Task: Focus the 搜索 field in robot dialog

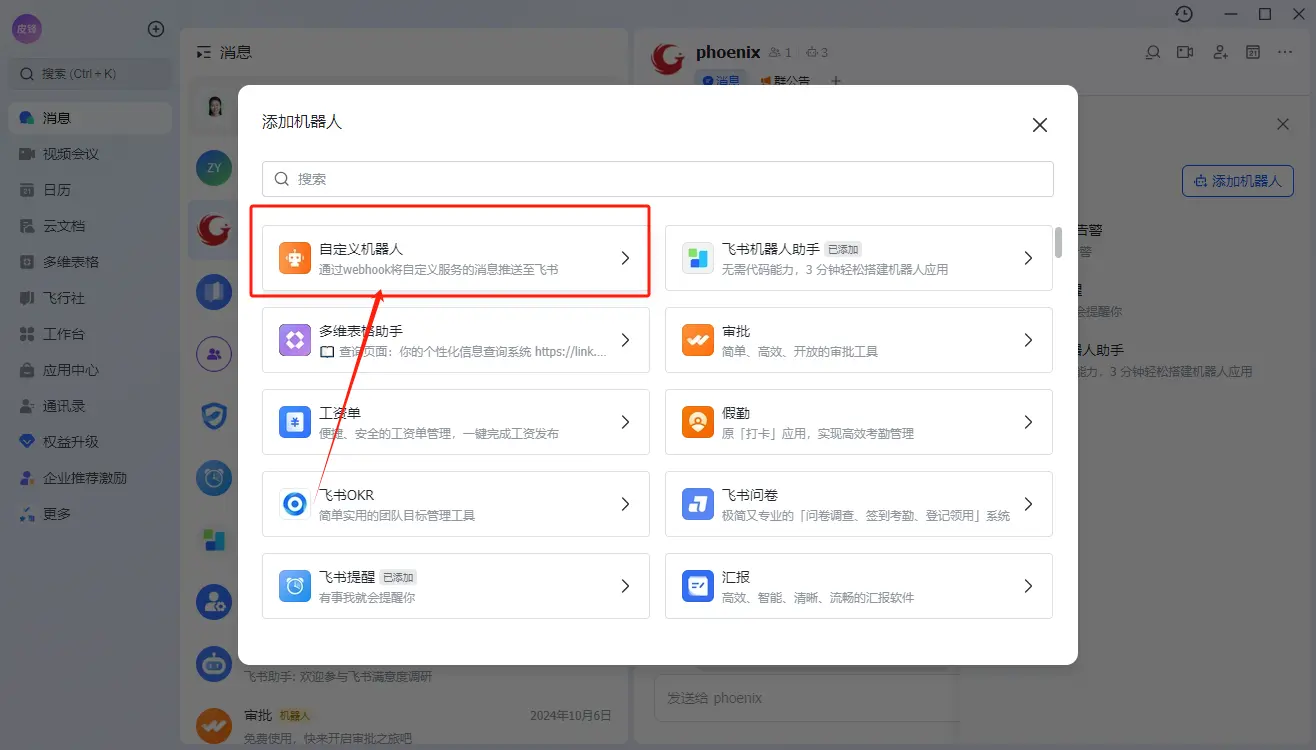Action: coord(657,179)
